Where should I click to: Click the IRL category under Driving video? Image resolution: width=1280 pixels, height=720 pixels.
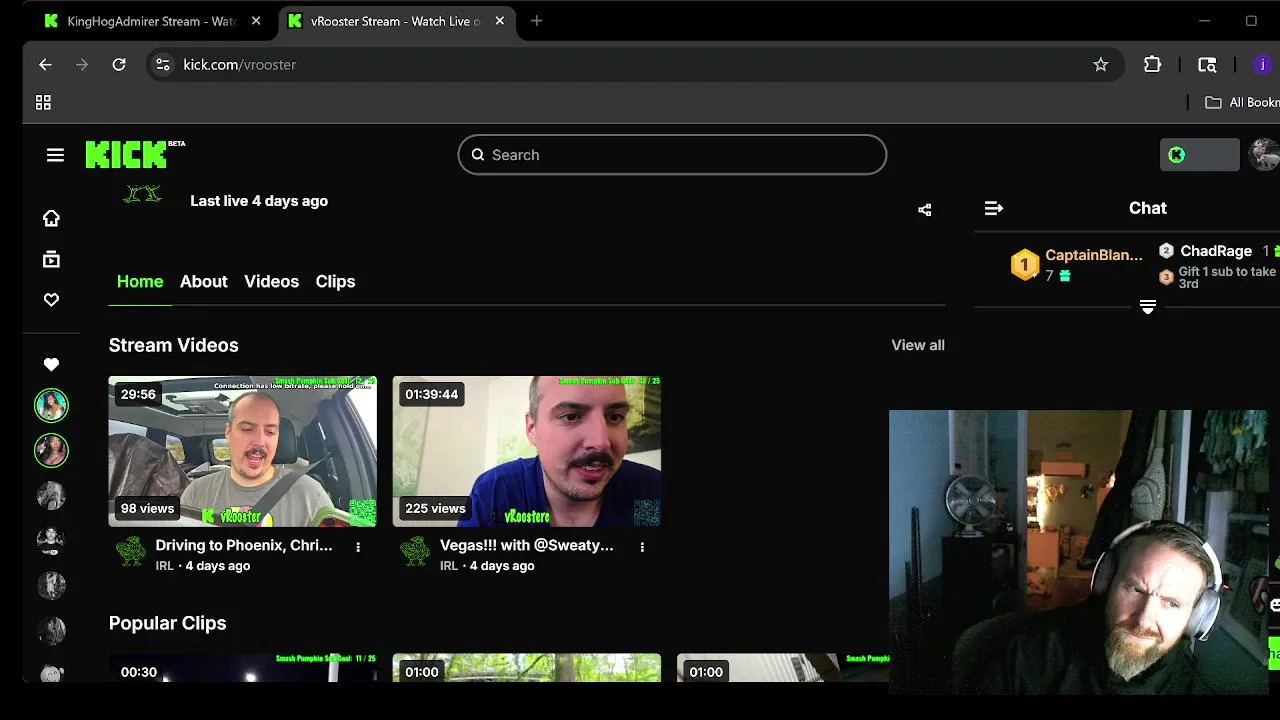click(165, 566)
